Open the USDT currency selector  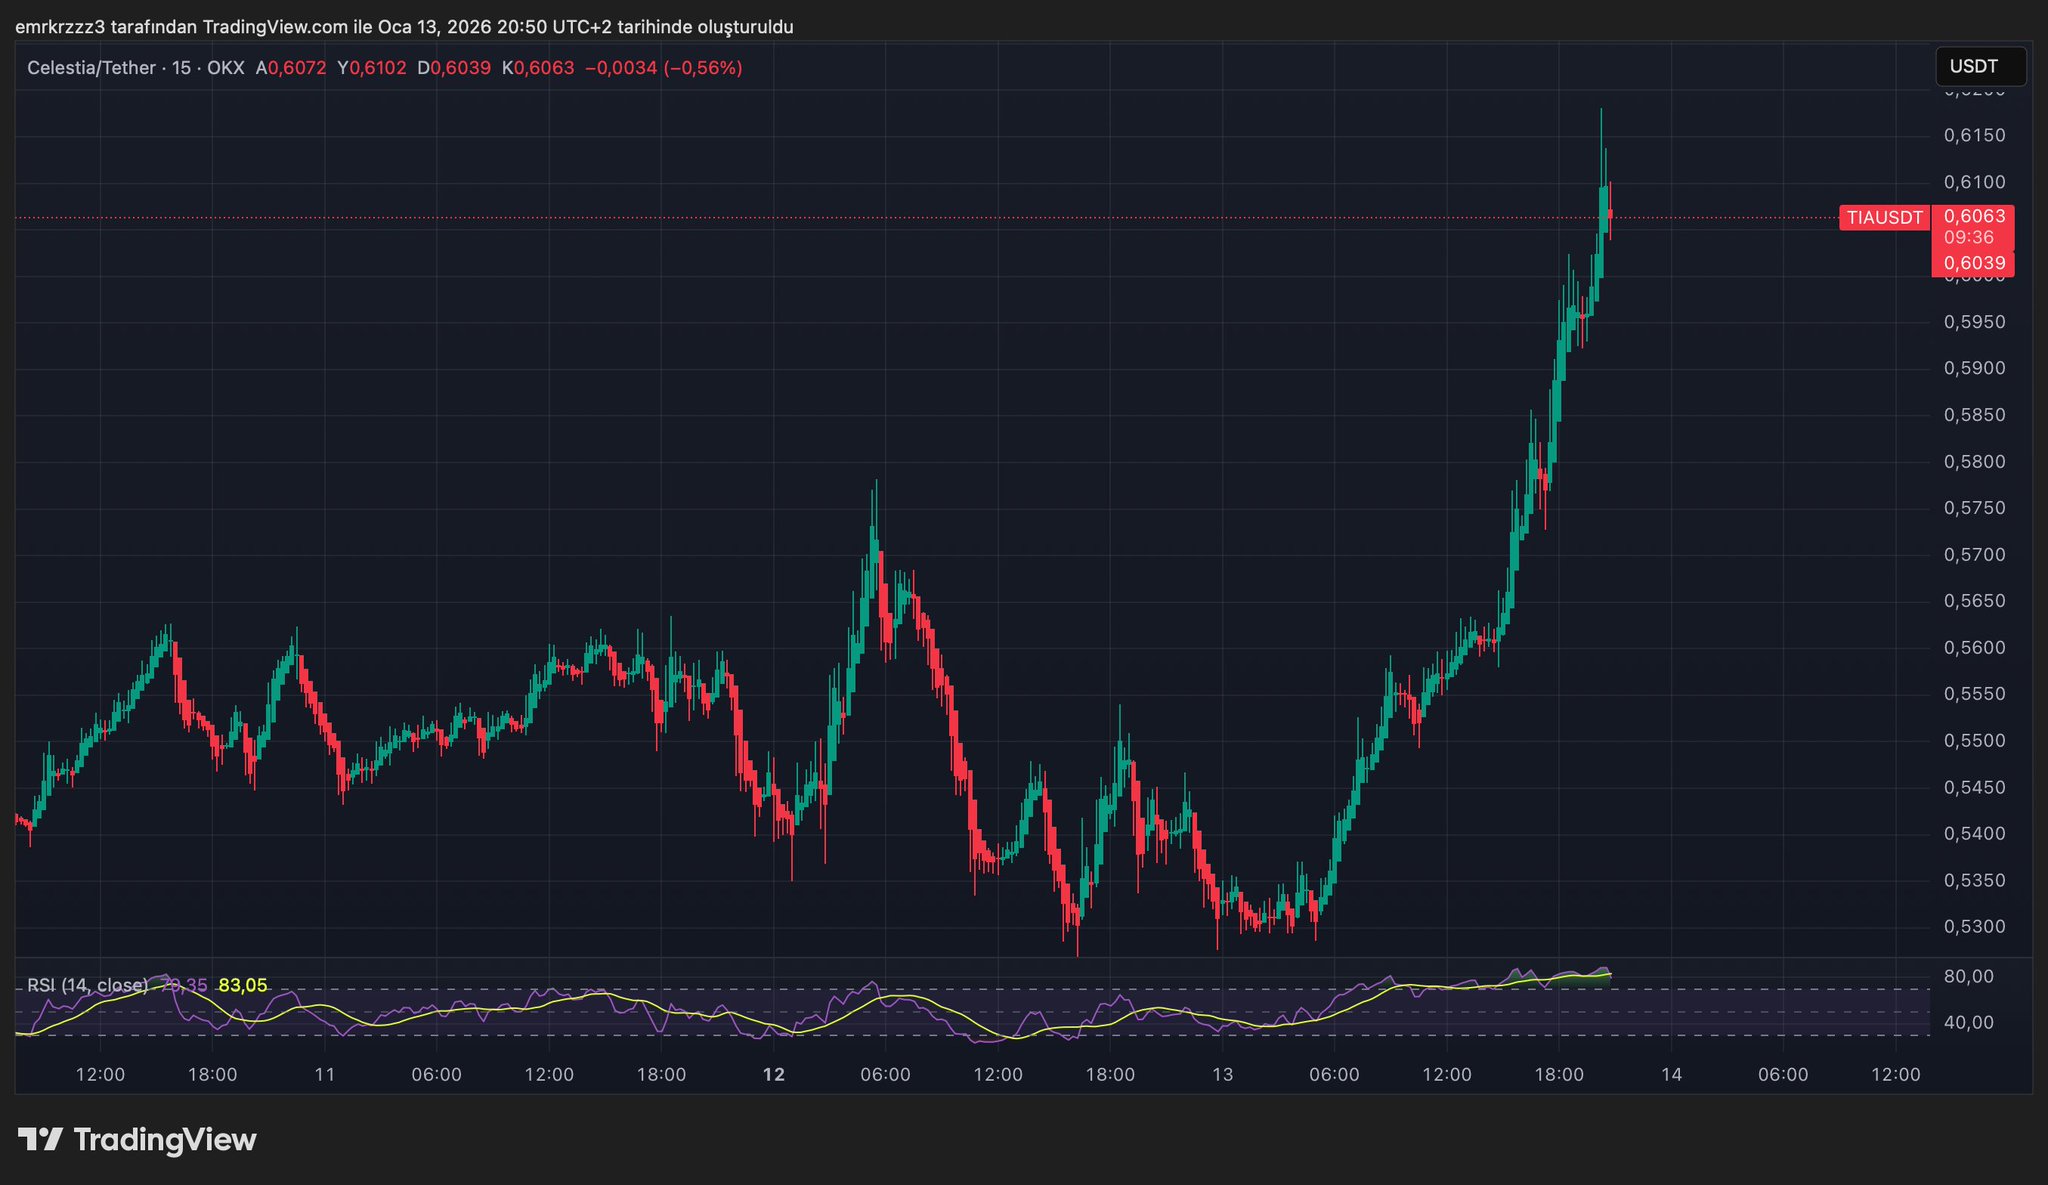pyautogui.click(x=1980, y=67)
